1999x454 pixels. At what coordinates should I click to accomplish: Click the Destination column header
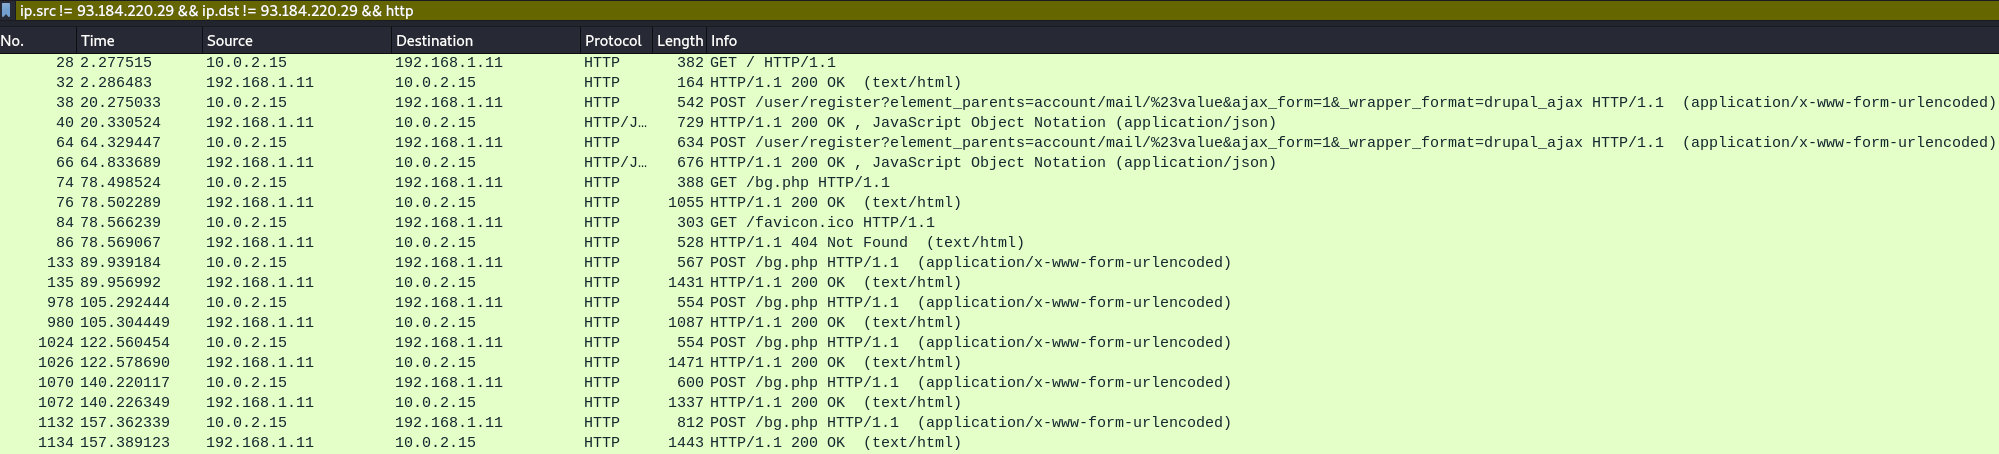[485, 41]
